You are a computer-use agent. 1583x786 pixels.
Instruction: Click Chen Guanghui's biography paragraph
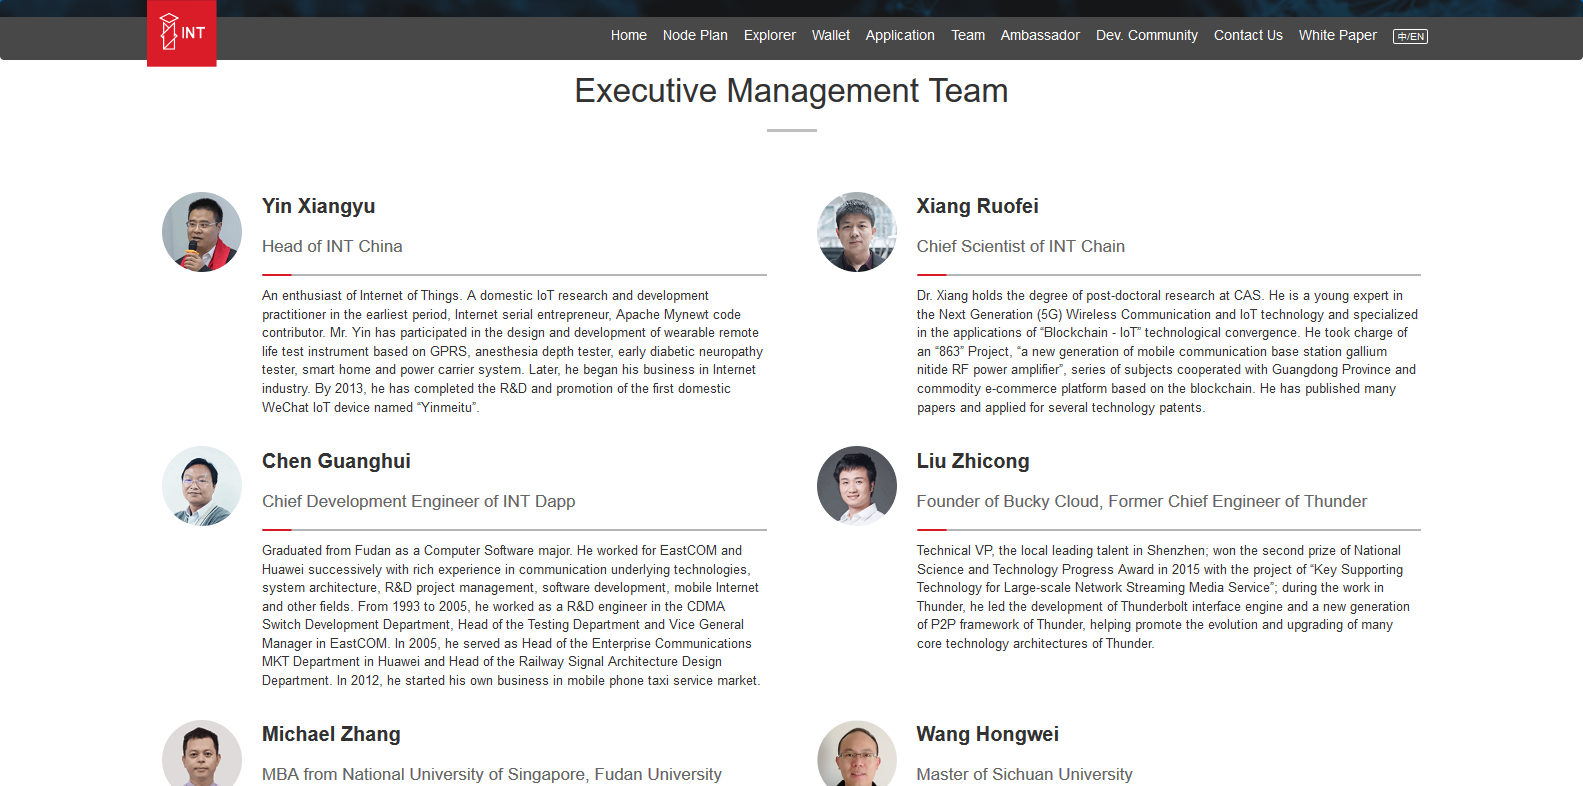(512, 615)
